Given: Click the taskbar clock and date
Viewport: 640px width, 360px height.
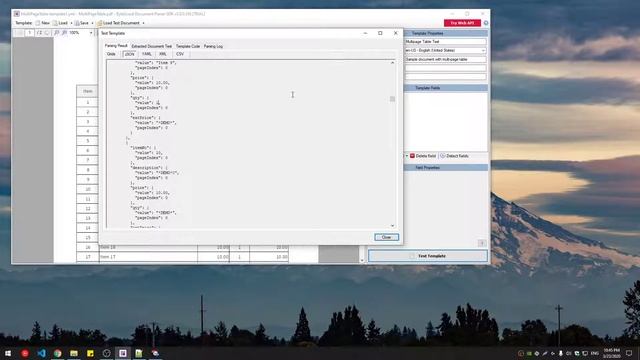Looking at the screenshot, I should (x=611, y=353).
